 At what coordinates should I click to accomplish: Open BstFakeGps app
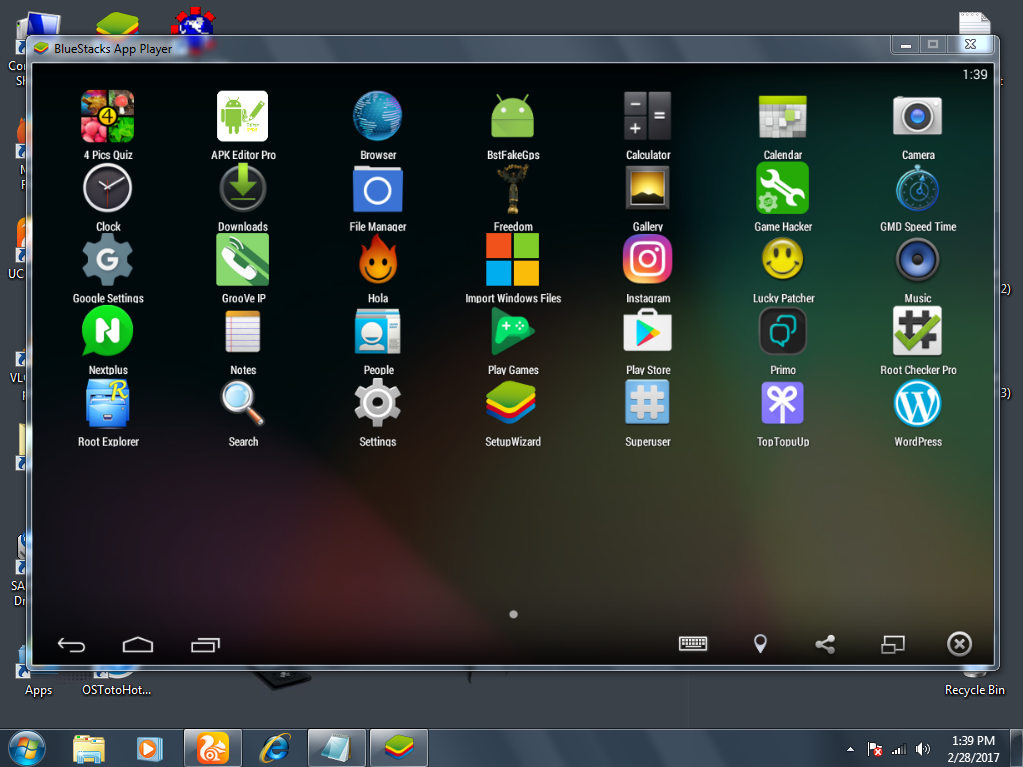coord(513,117)
